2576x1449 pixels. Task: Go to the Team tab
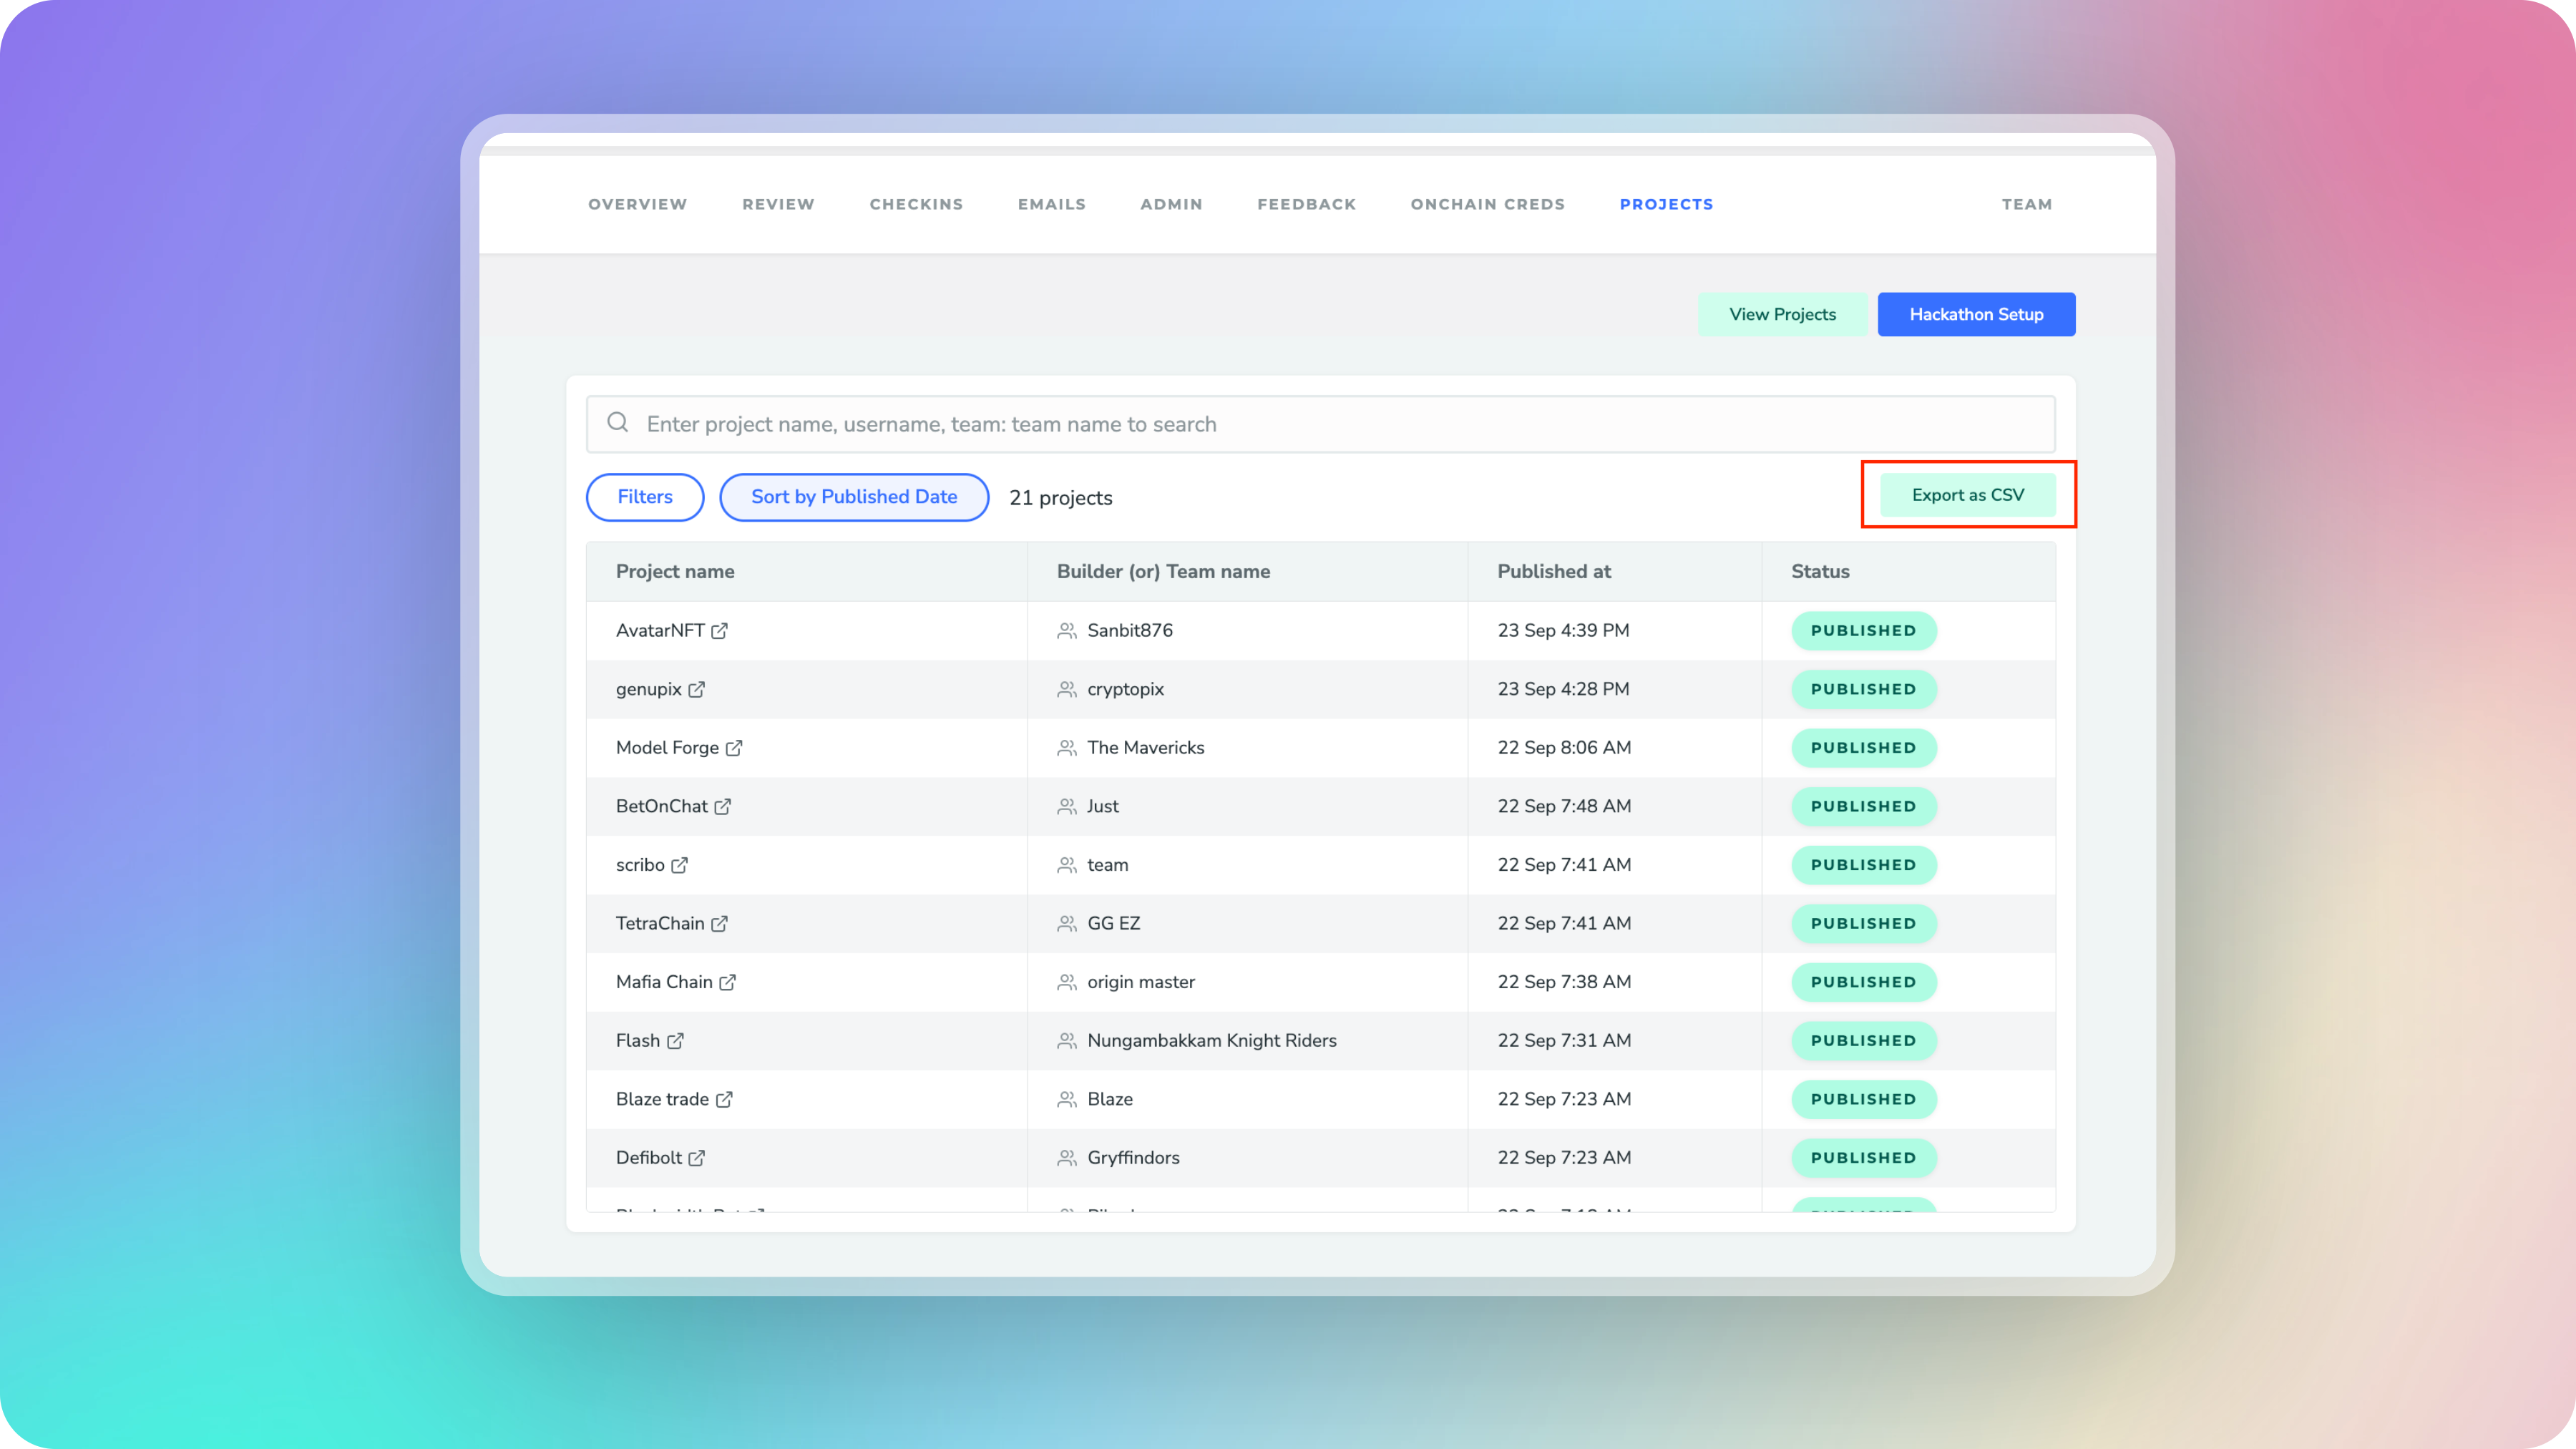(x=2026, y=204)
